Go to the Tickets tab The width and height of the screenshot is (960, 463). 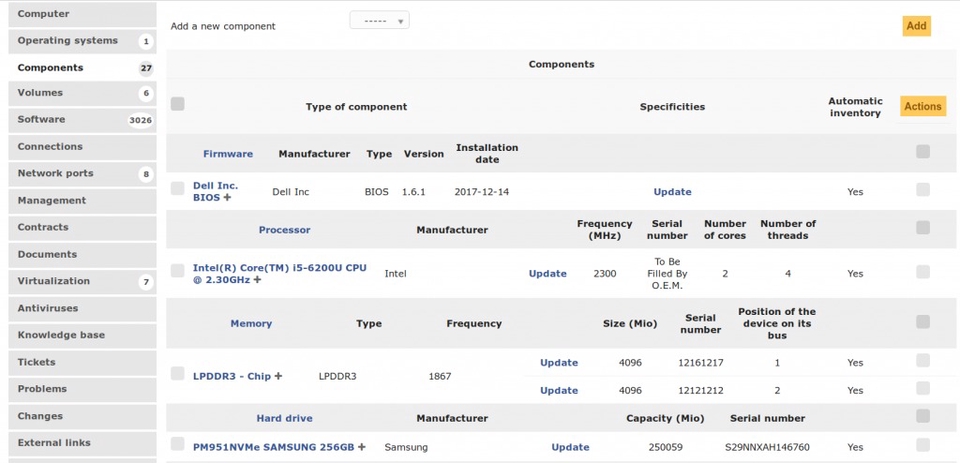click(x=82, y=363)
